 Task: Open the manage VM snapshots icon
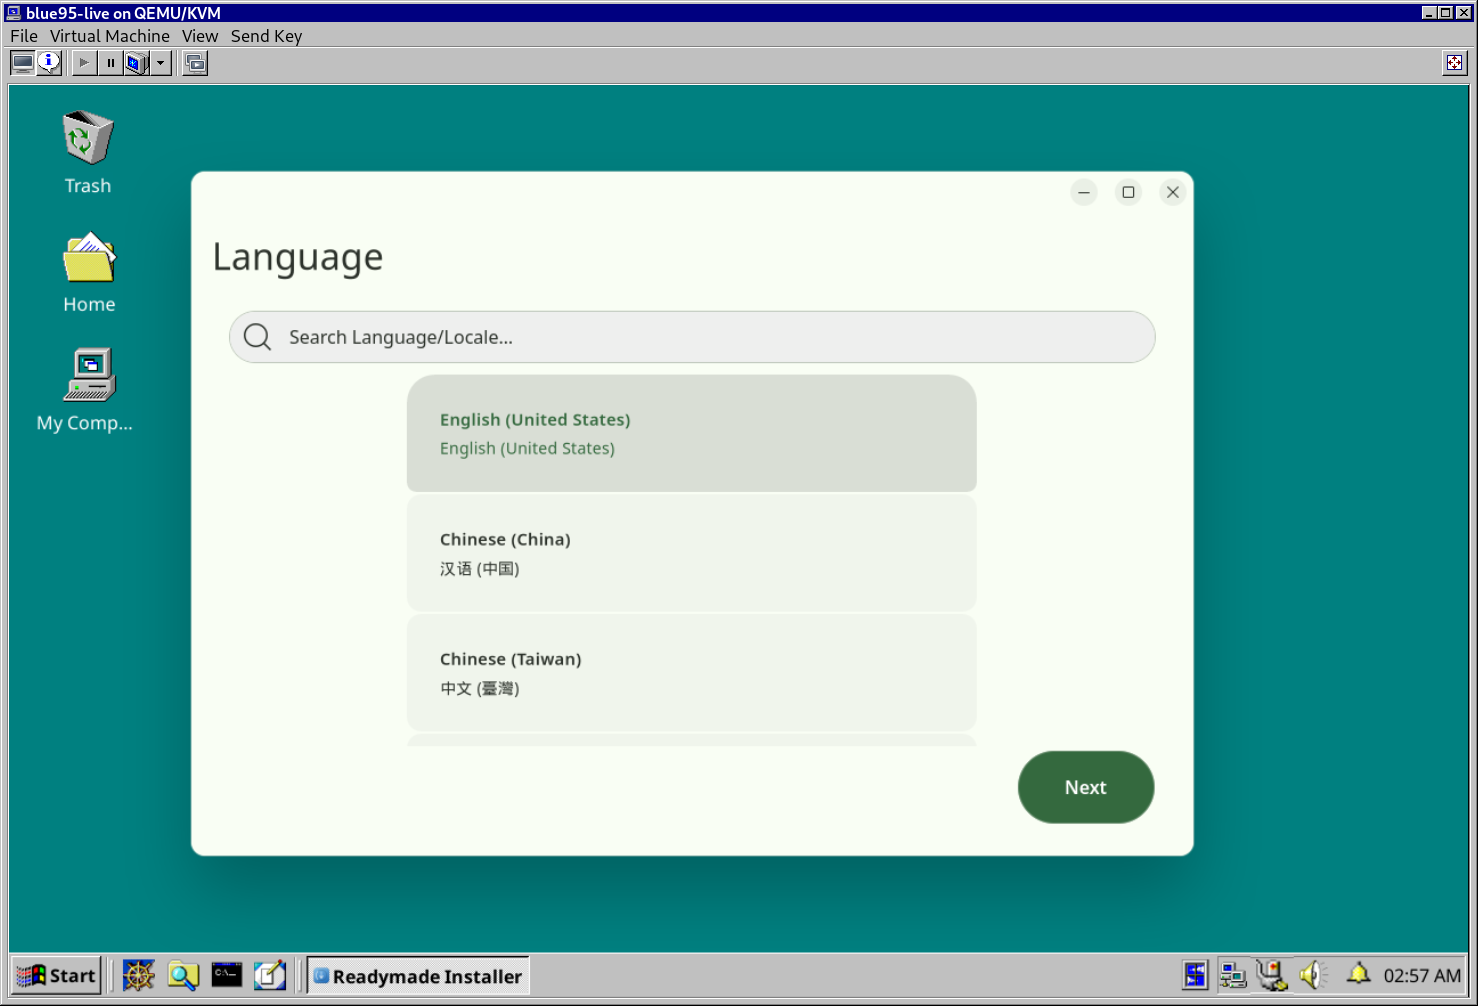196,63
